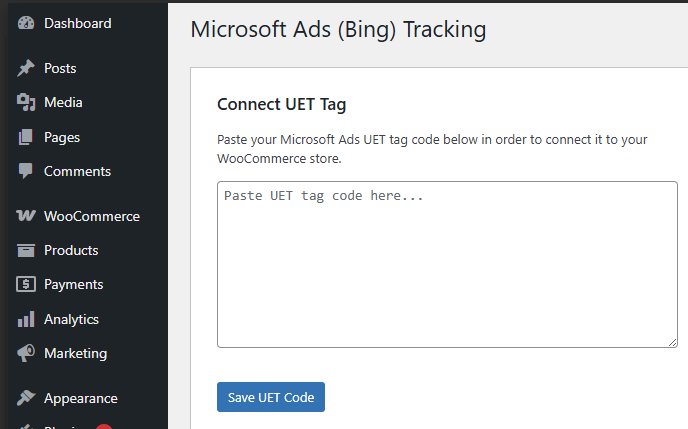This screenshot has width=688, height=429.
Task: Click the Payments dollar icon
Action: point(26,284)
